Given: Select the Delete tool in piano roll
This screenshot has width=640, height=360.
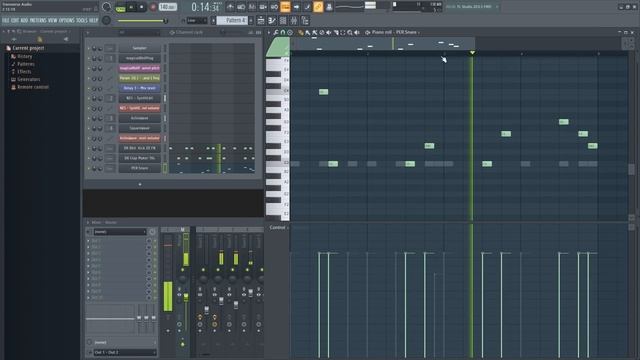Looking at the screenshot, I should tap(322, 32).
